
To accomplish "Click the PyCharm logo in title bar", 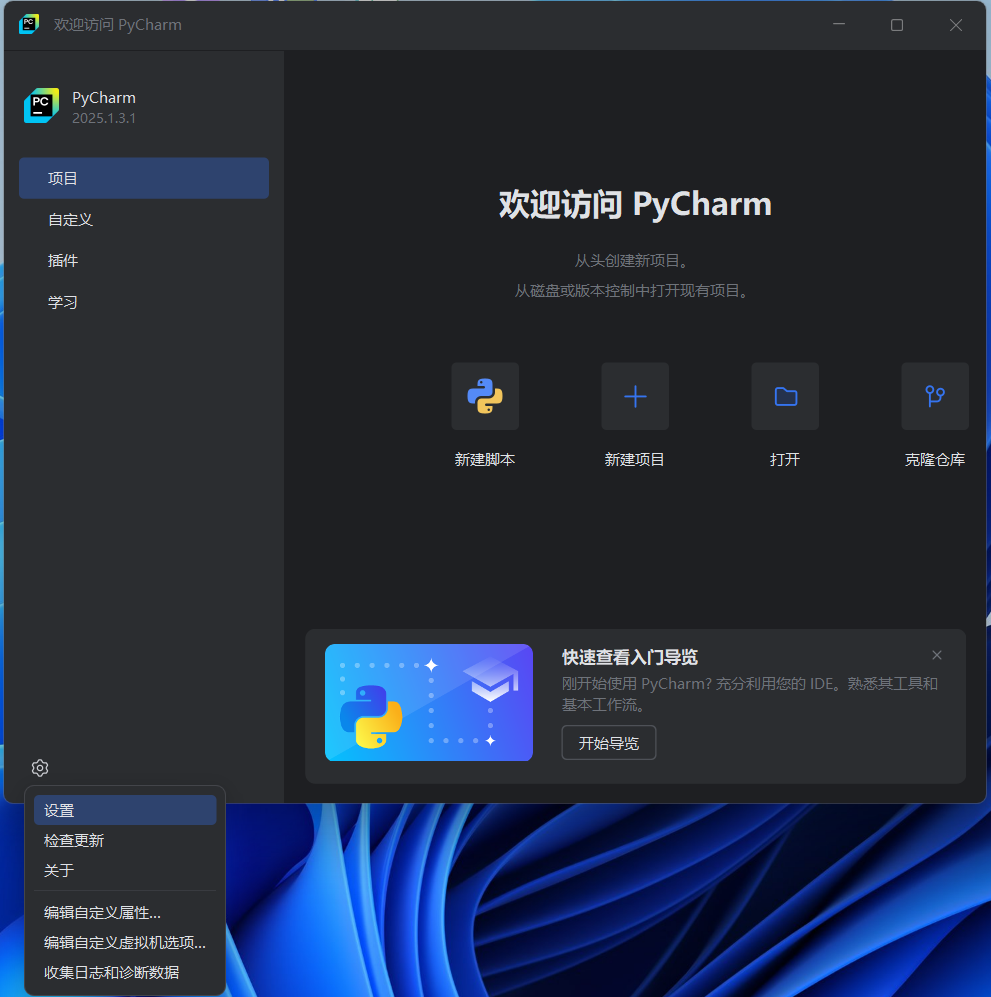I will pos(29,25).
